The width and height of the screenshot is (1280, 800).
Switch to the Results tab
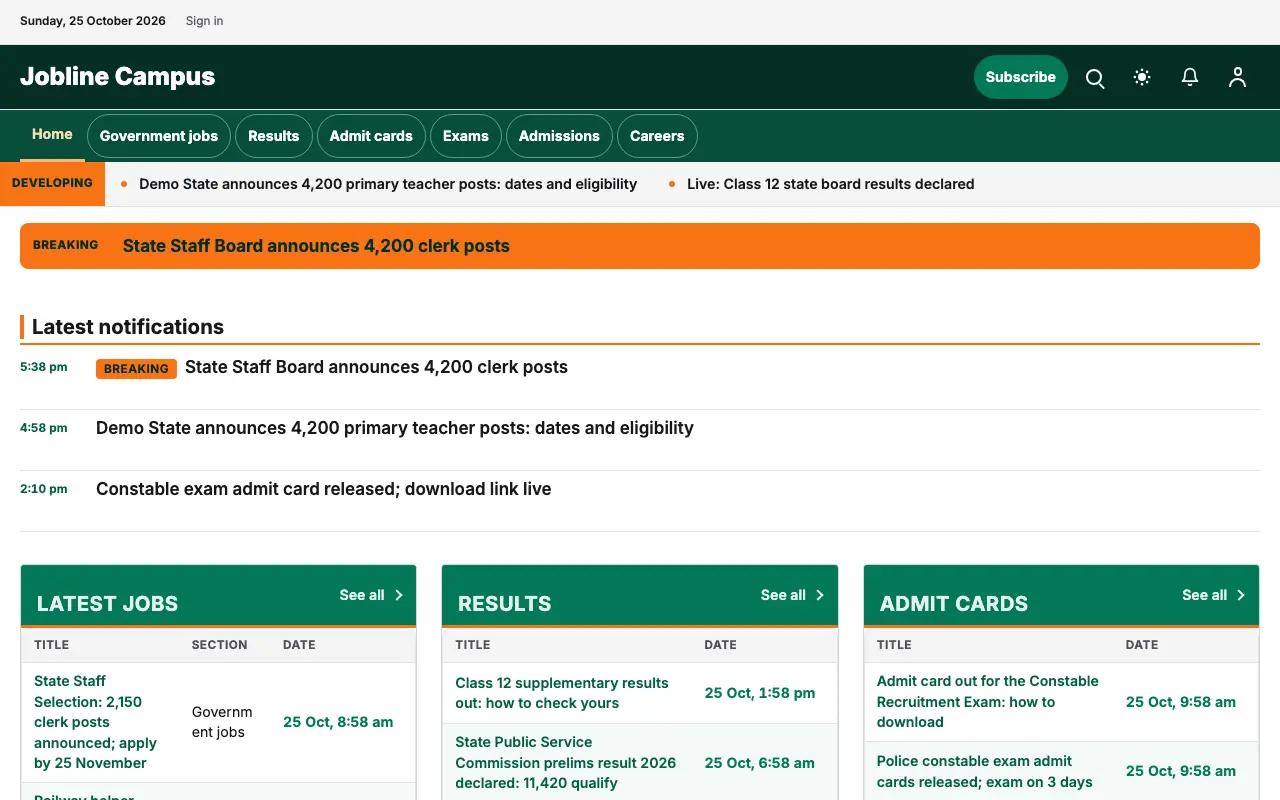(x=273, y=136)
